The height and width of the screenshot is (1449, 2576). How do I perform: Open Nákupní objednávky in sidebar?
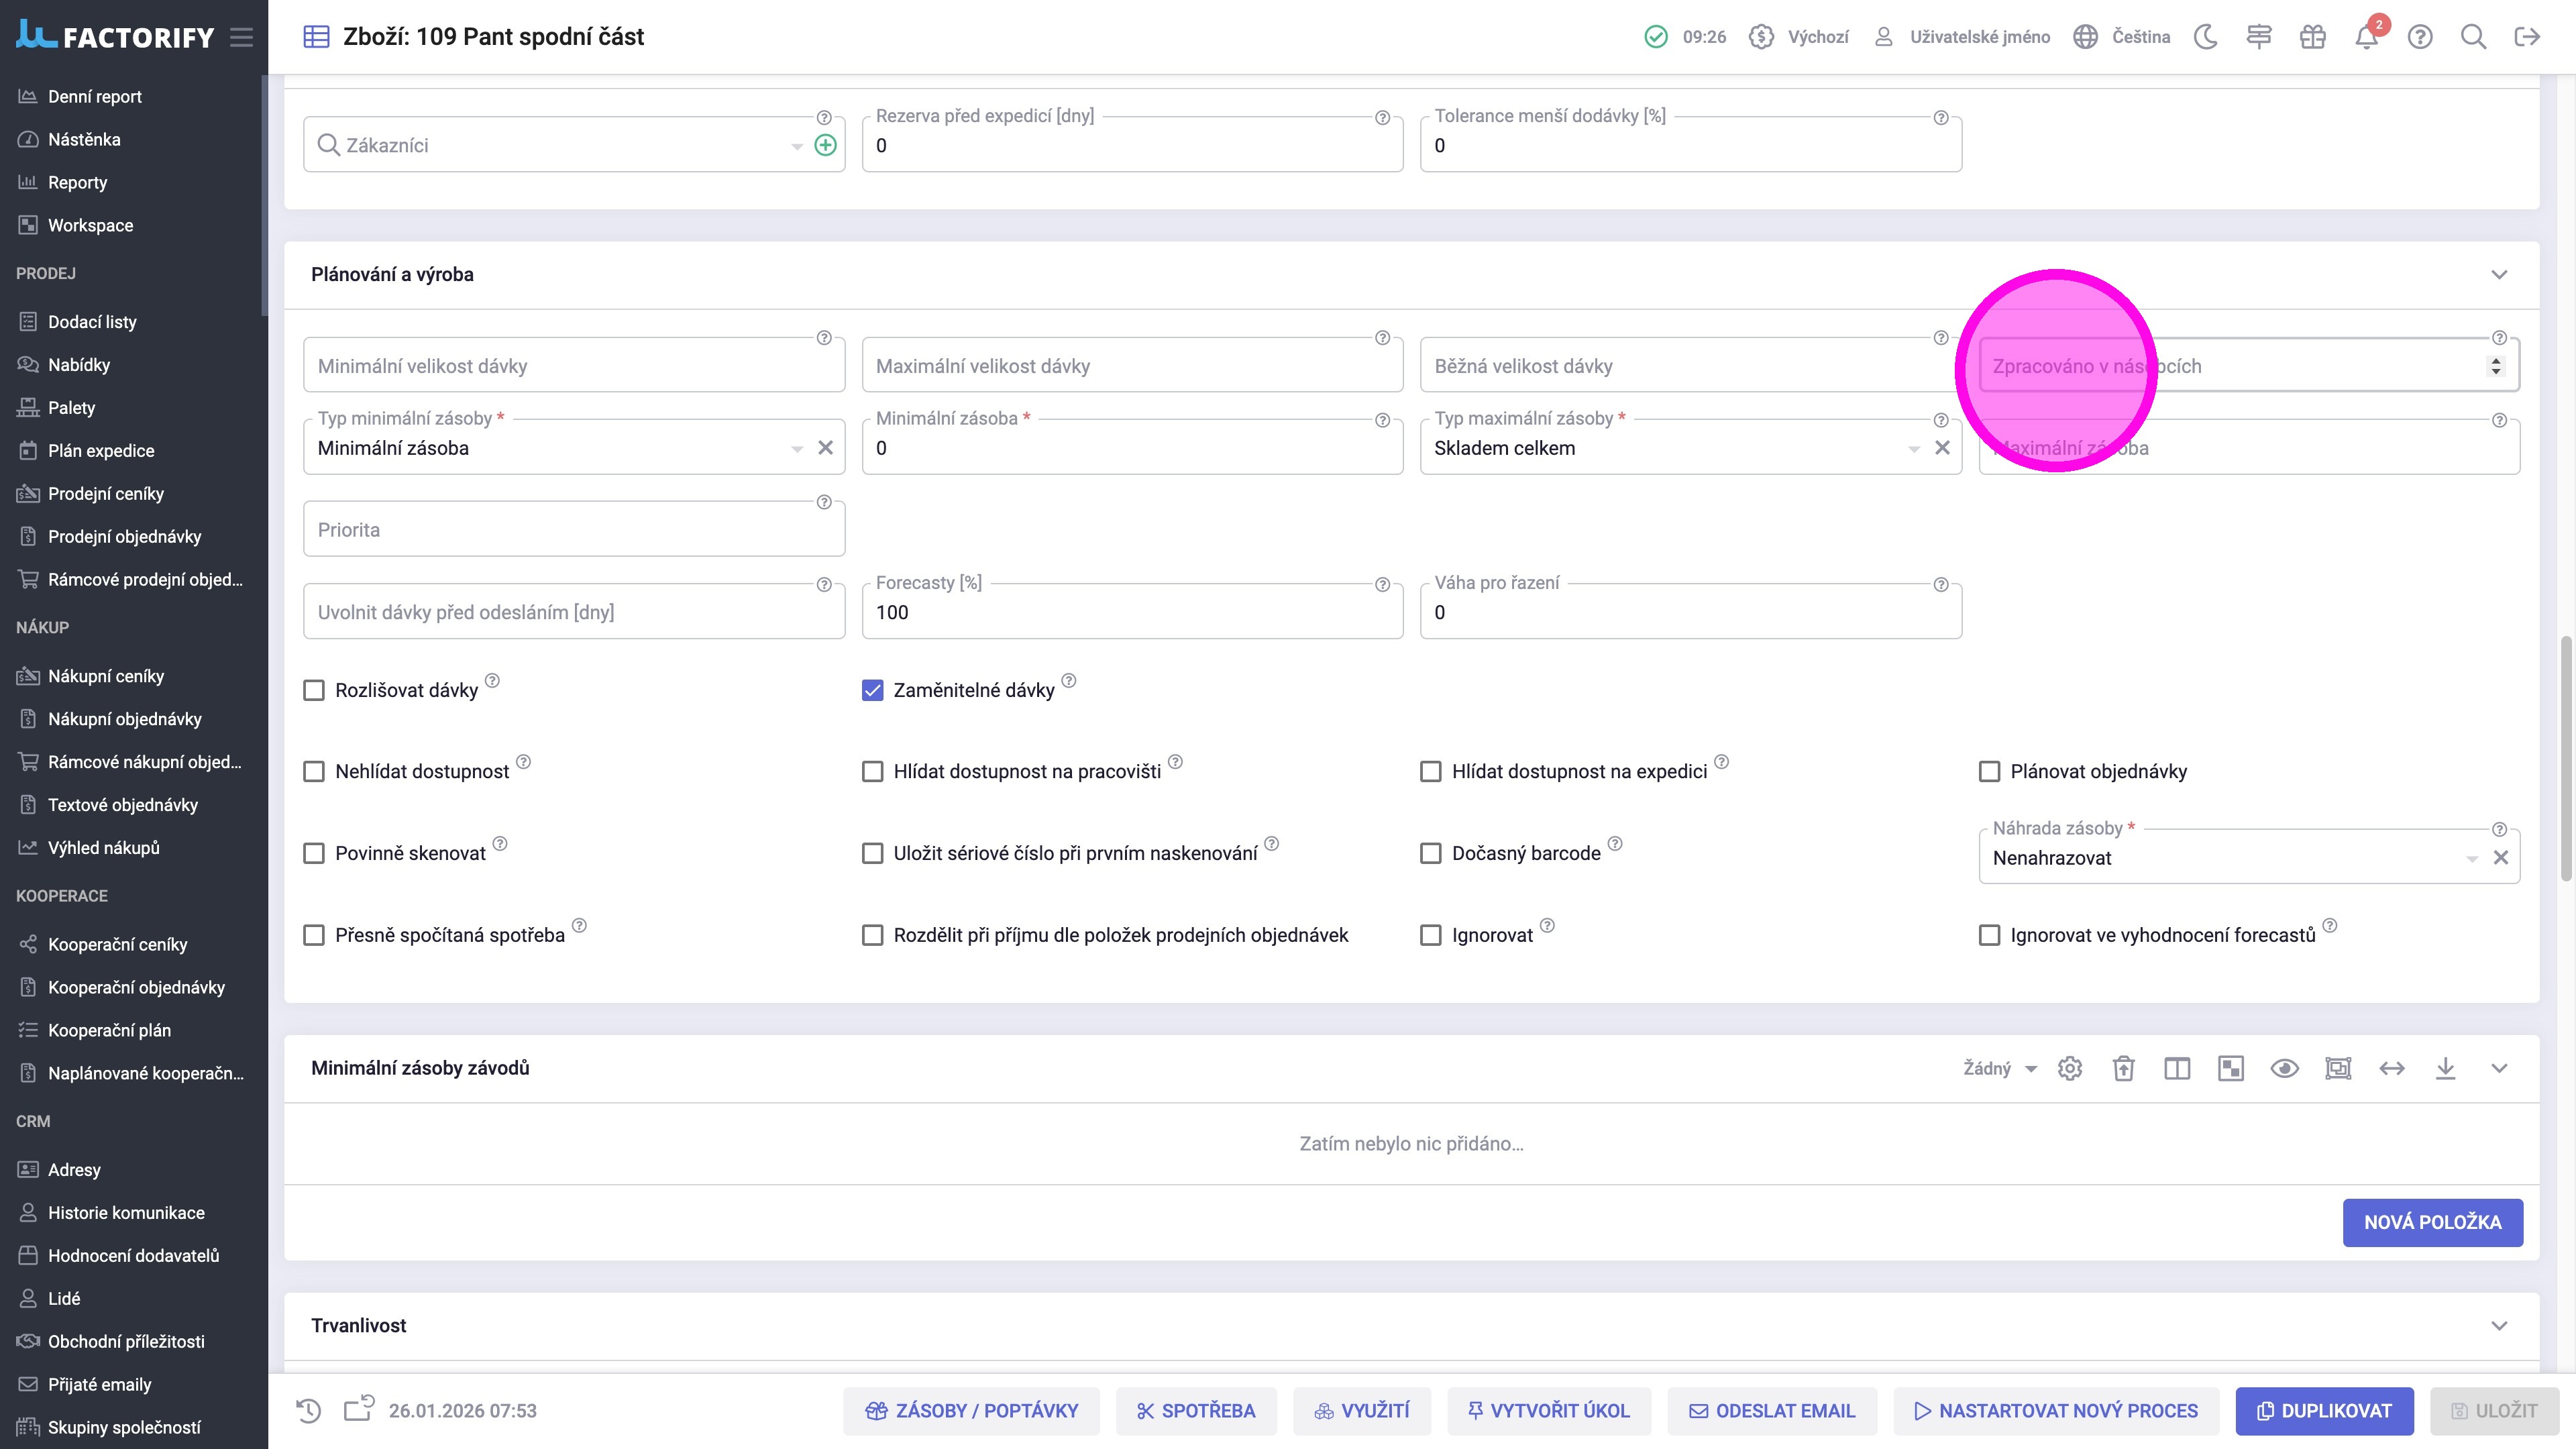tap(124, 719)
